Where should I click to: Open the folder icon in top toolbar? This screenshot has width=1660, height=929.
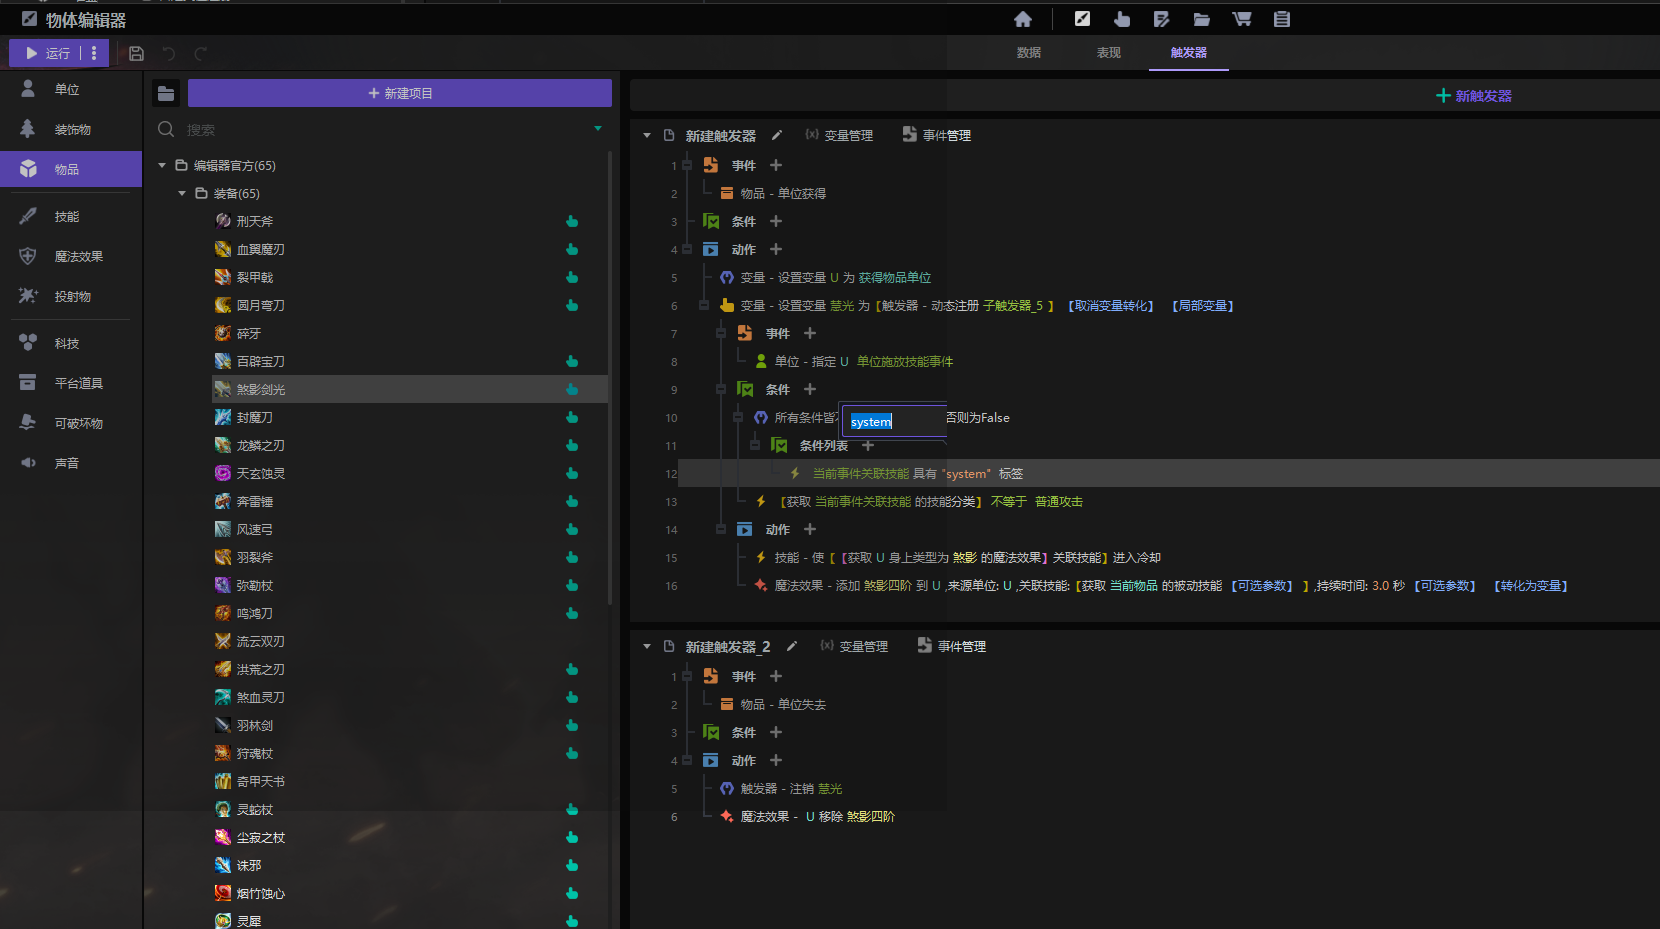coord(1201,19)
